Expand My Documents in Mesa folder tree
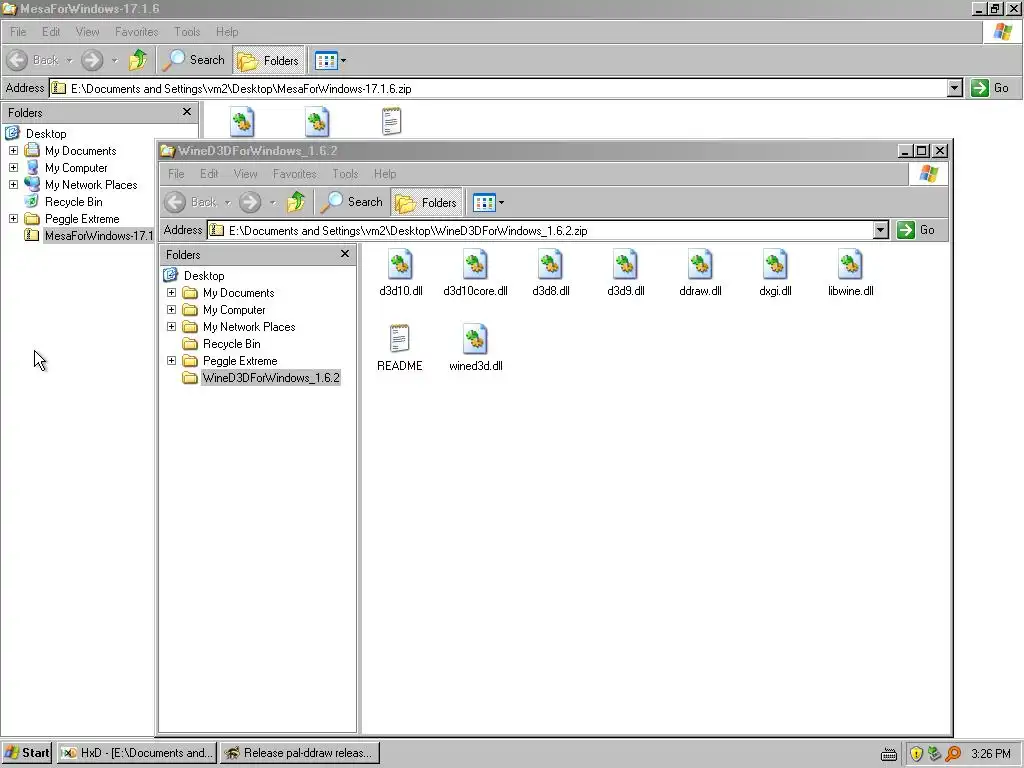 [x=13, y=151]
